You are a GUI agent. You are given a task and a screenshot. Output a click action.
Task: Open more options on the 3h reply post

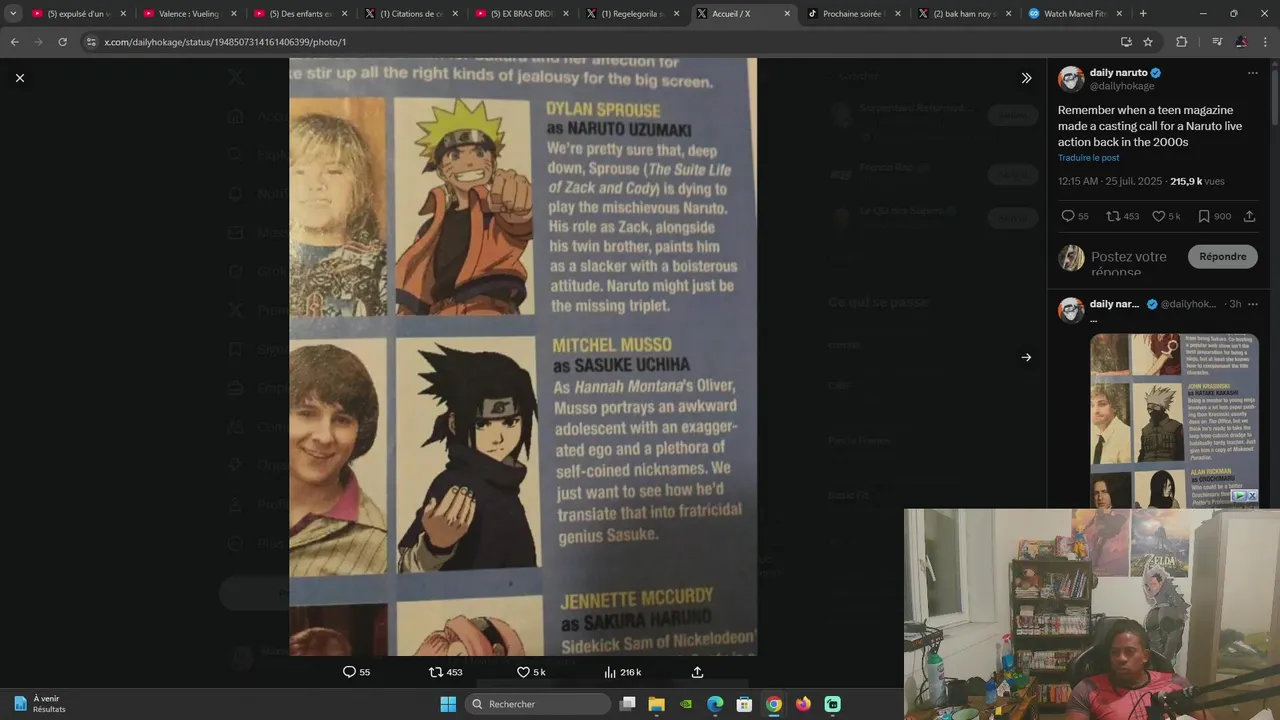1252,304
